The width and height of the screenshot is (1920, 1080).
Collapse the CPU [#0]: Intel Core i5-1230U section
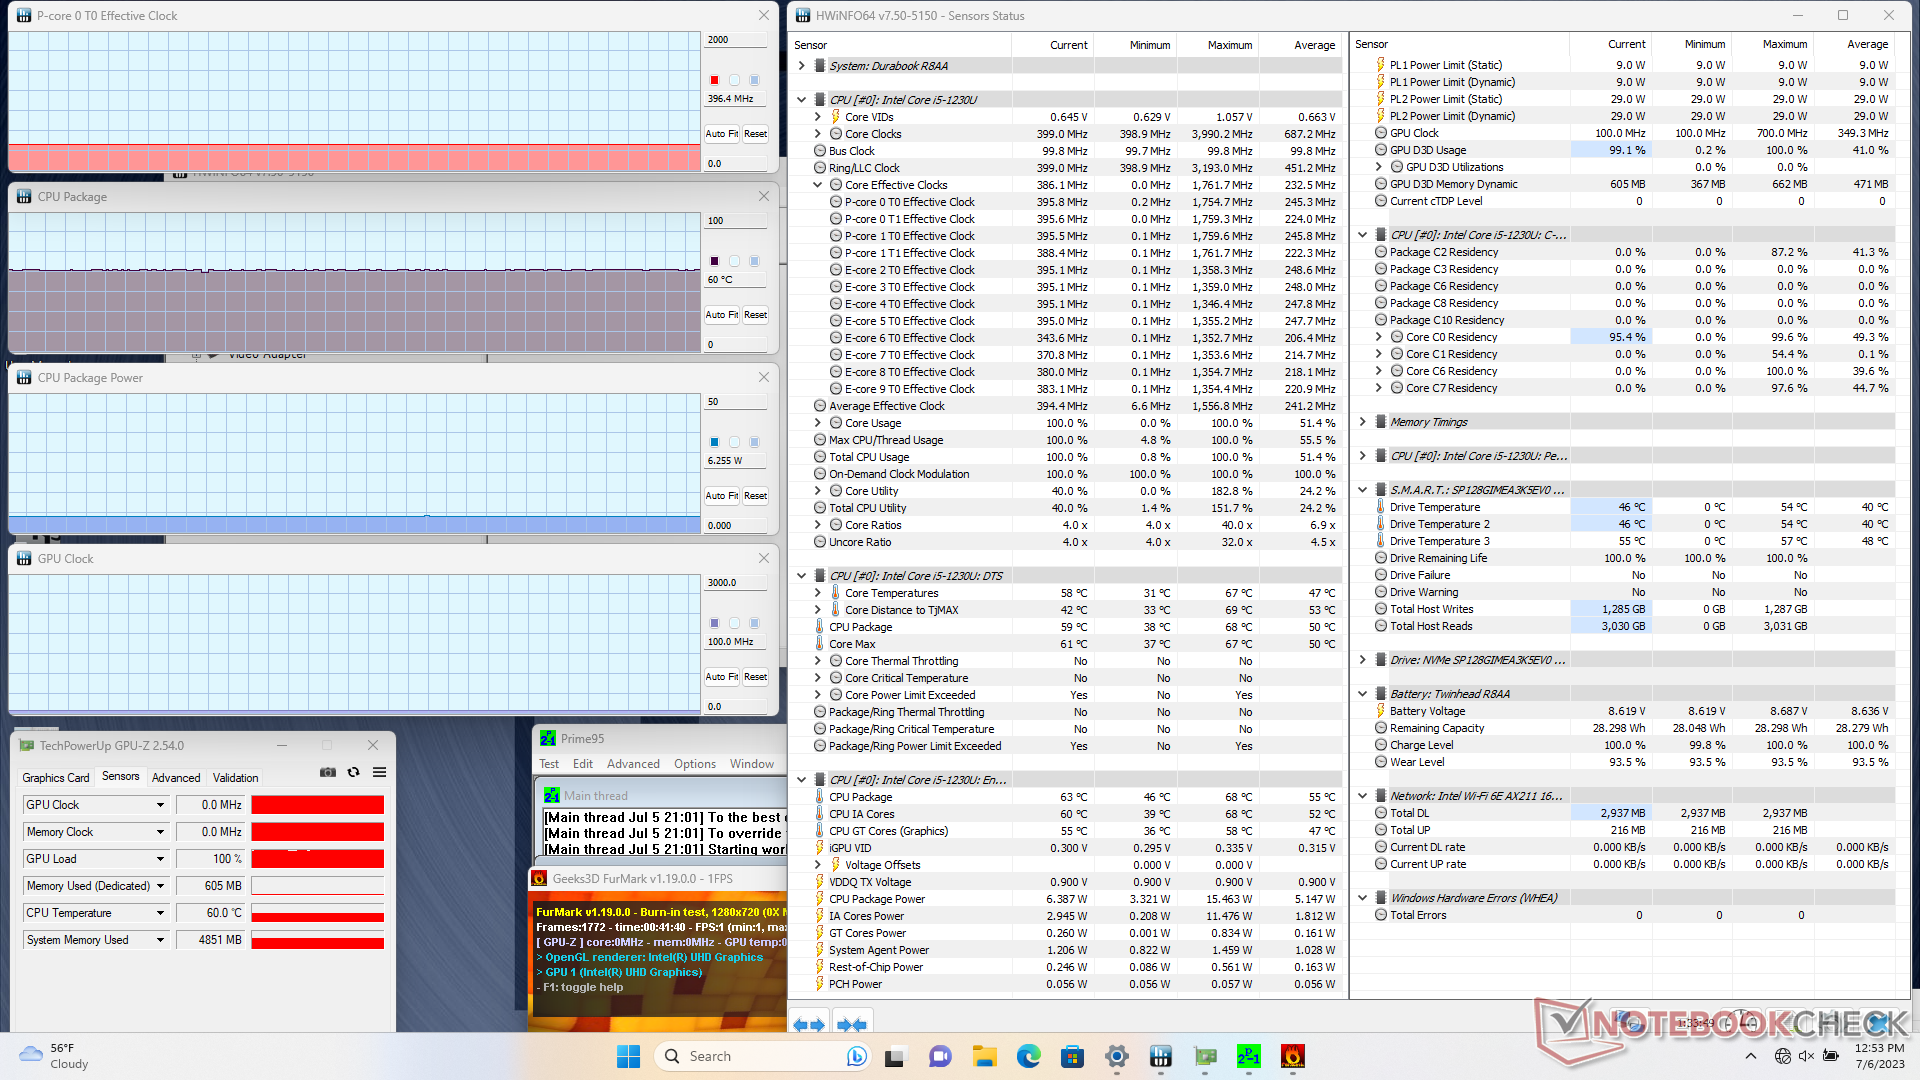(801, 100)
